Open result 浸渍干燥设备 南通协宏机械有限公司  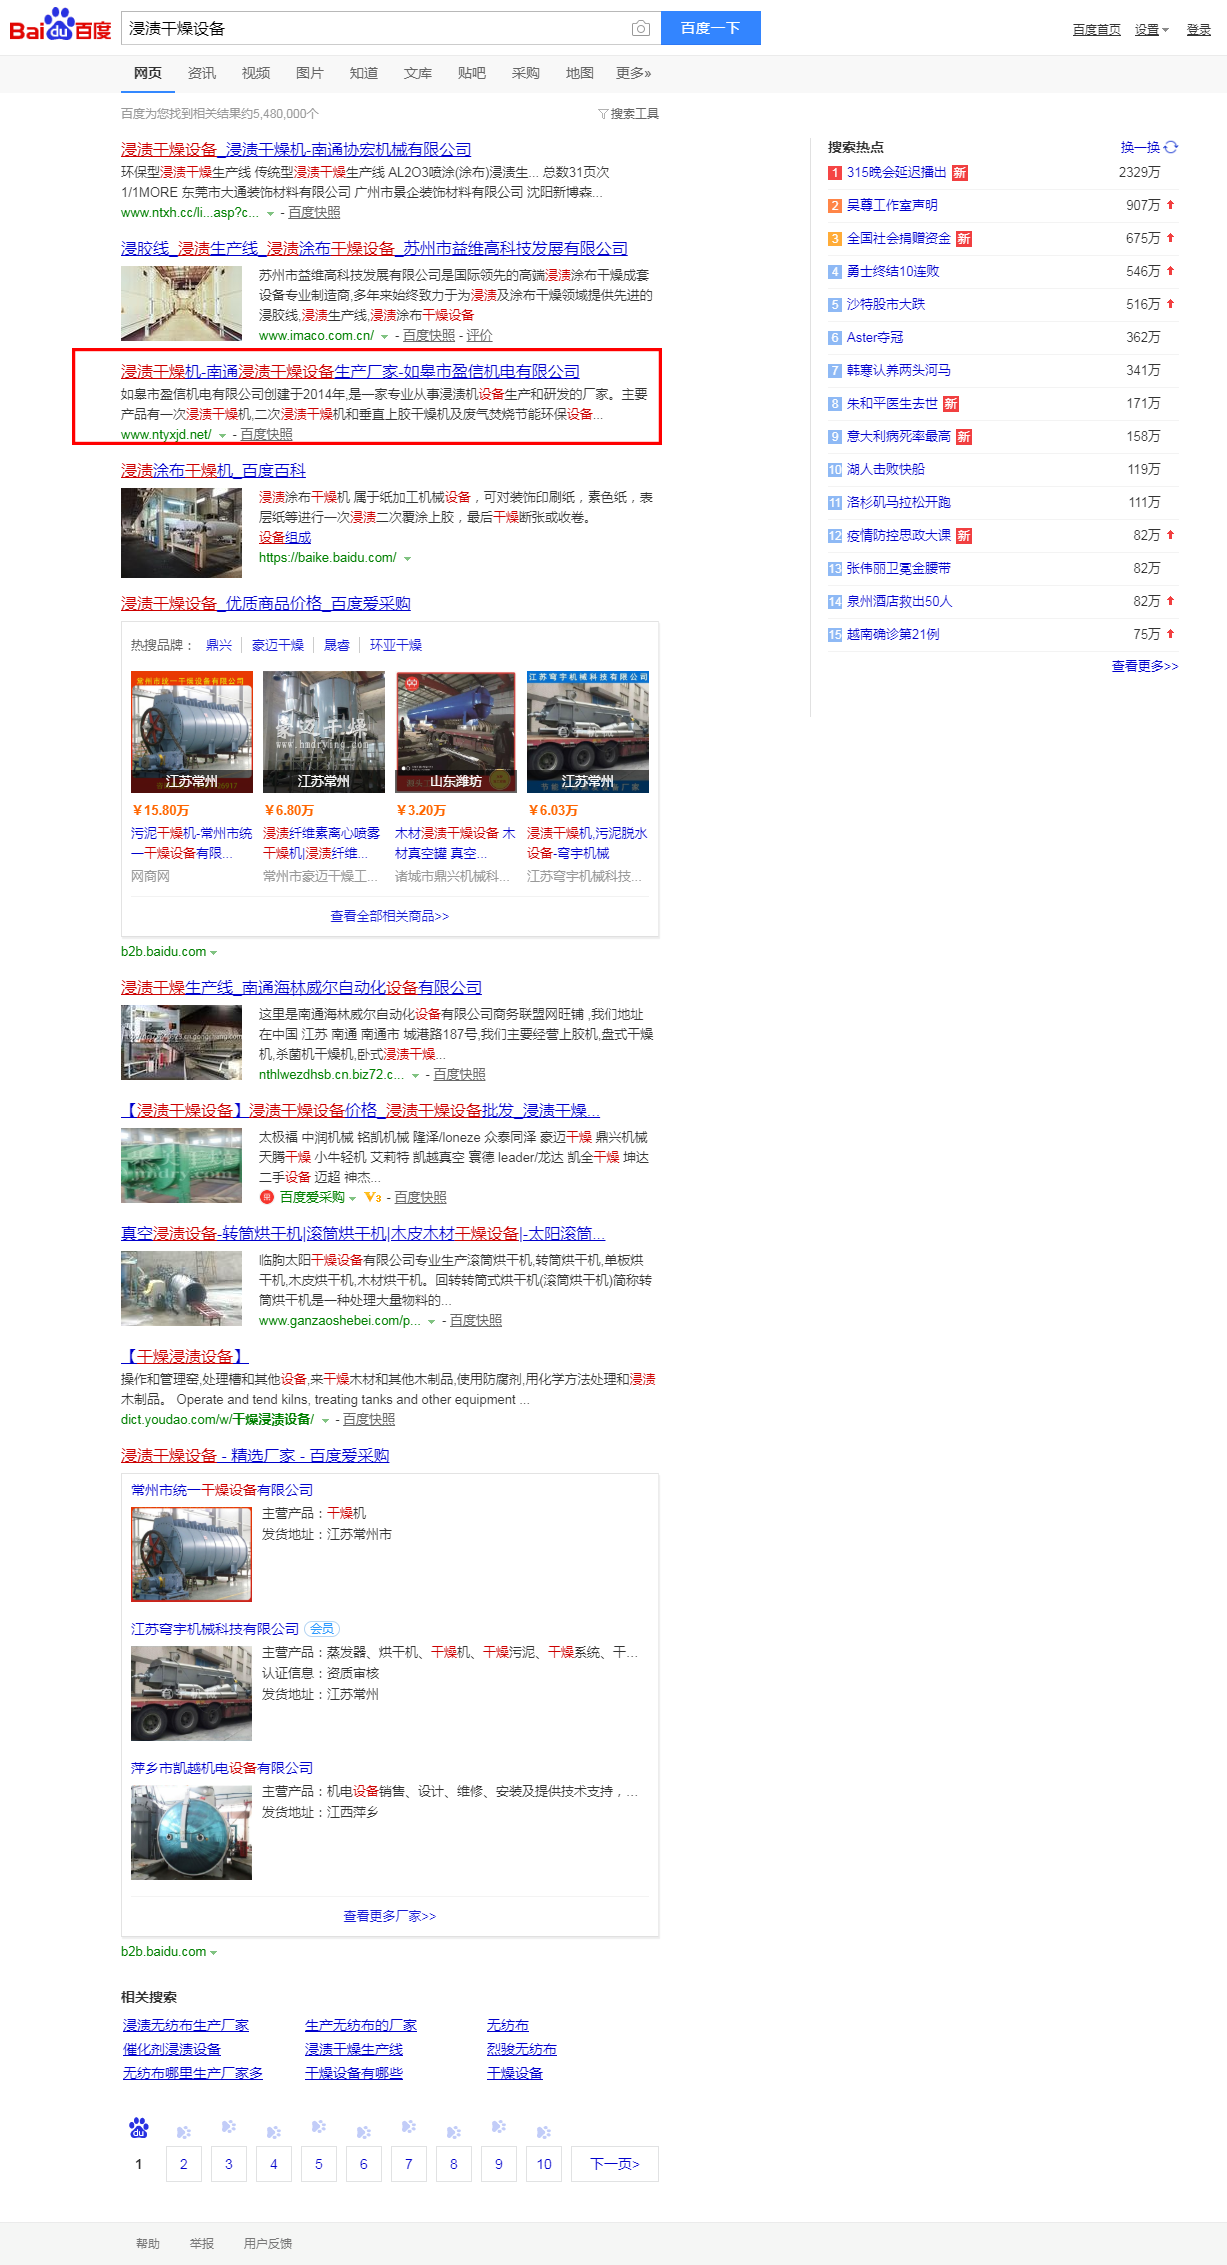296,149
